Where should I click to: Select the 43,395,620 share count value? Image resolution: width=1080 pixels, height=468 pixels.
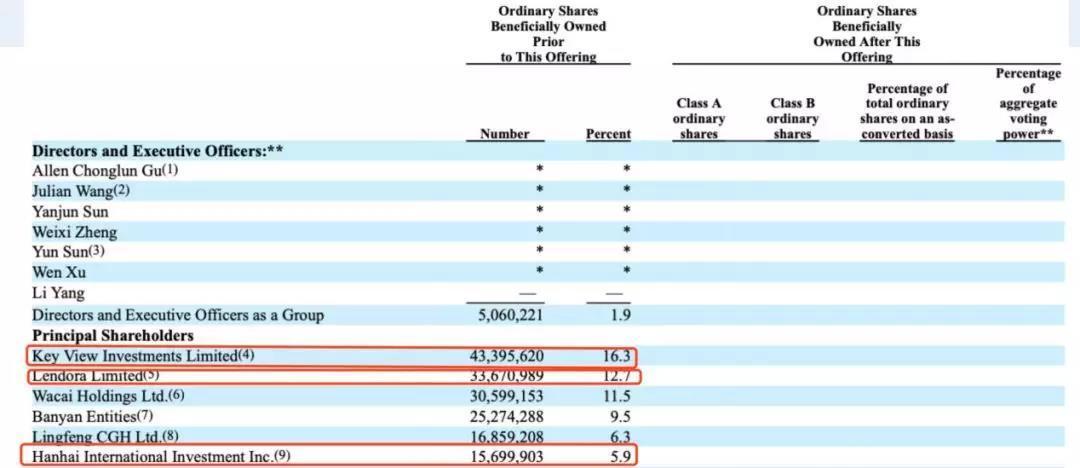pos(506,356)
